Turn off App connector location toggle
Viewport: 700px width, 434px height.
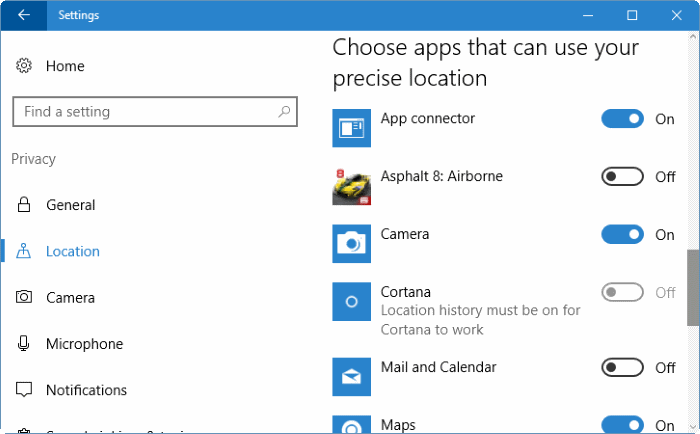(x=622, y=119)
